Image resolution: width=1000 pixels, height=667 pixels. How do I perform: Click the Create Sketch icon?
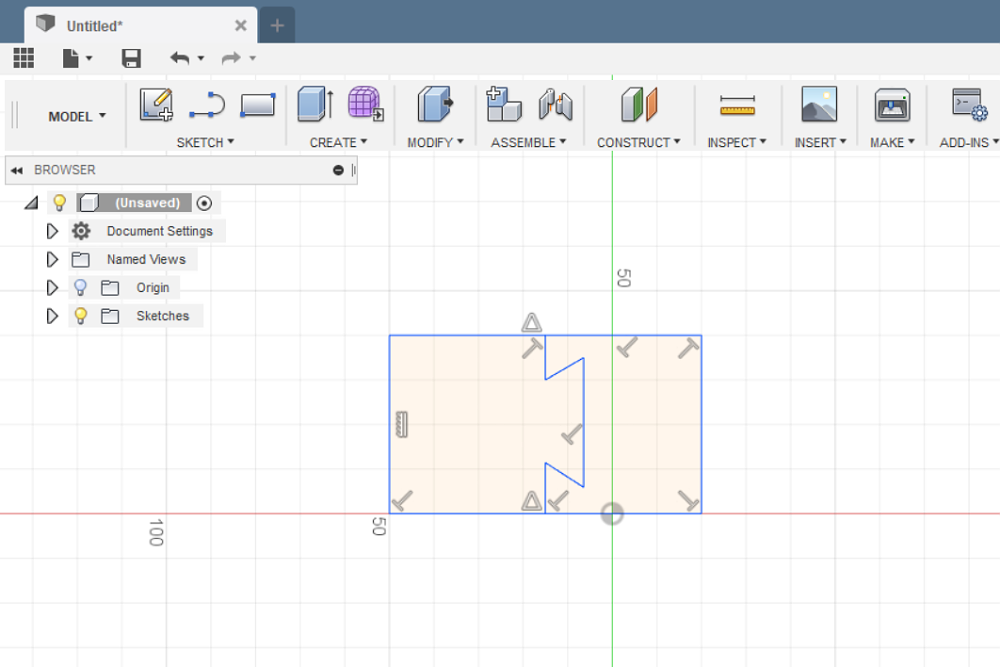click(156, 105)
